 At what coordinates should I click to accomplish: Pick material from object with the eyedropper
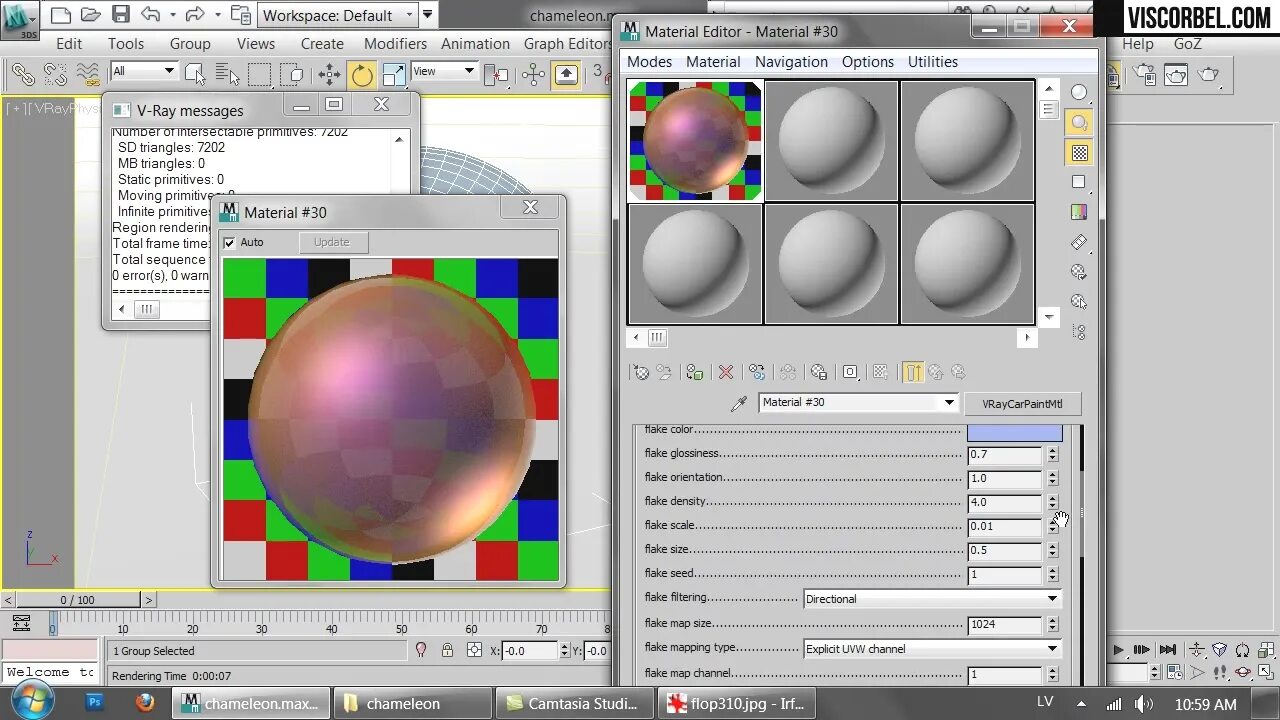click(x=740, y=403)
